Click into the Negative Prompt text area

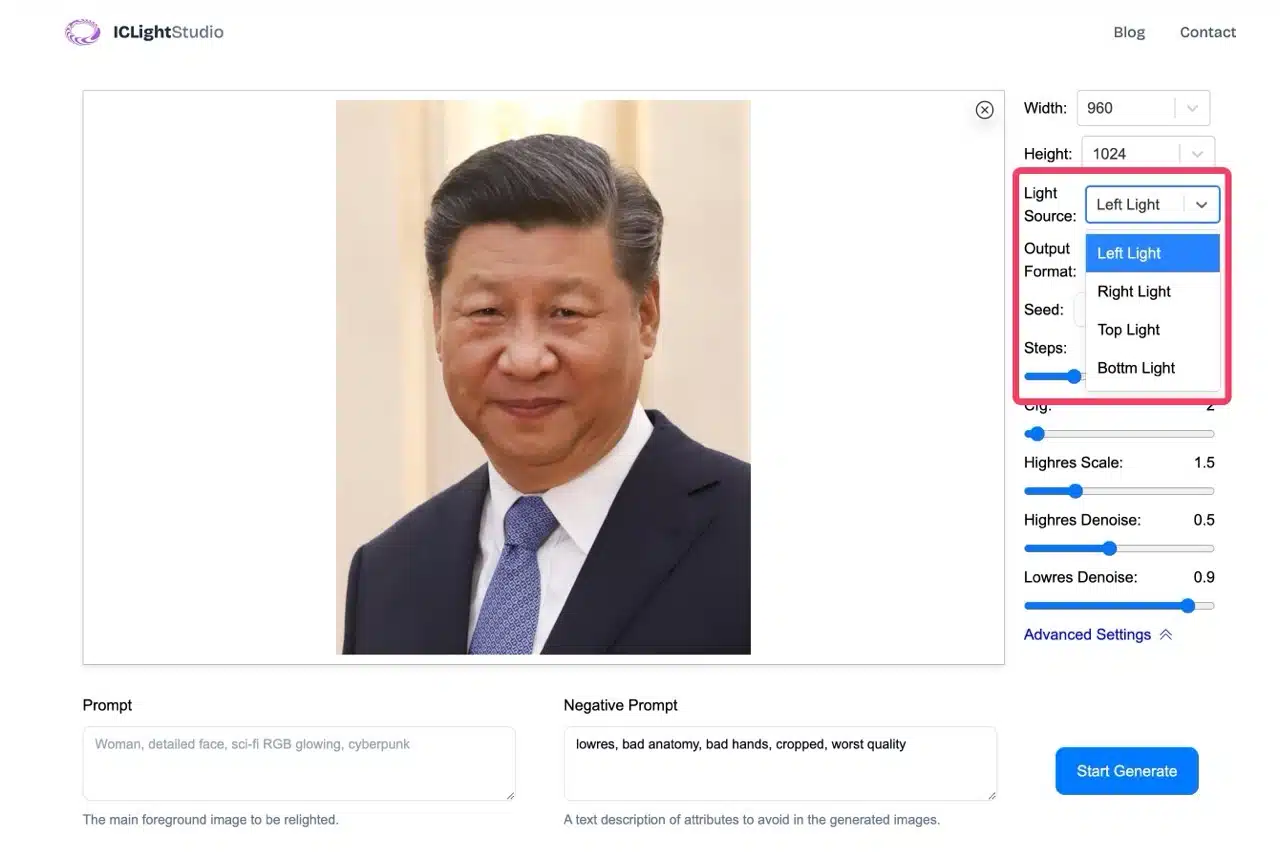pyautogui.click(x=780, y=763)
